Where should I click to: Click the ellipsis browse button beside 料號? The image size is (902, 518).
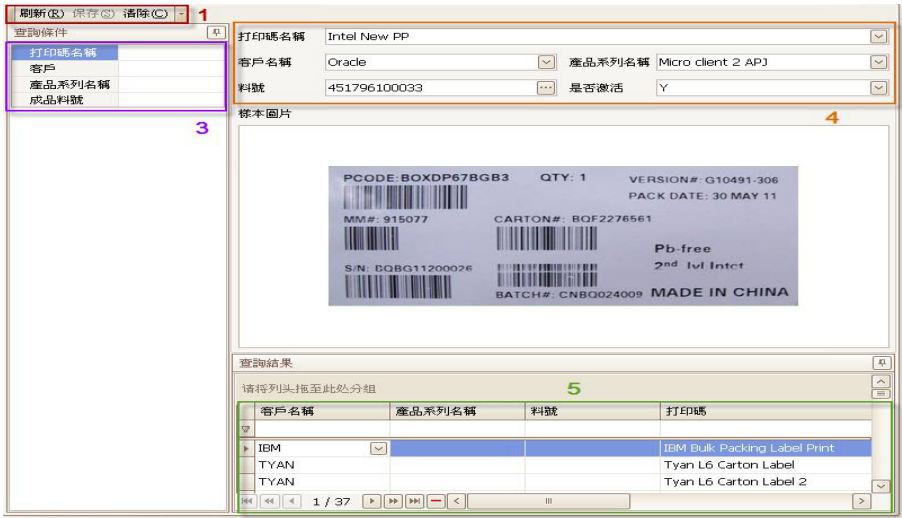point(546,88)
